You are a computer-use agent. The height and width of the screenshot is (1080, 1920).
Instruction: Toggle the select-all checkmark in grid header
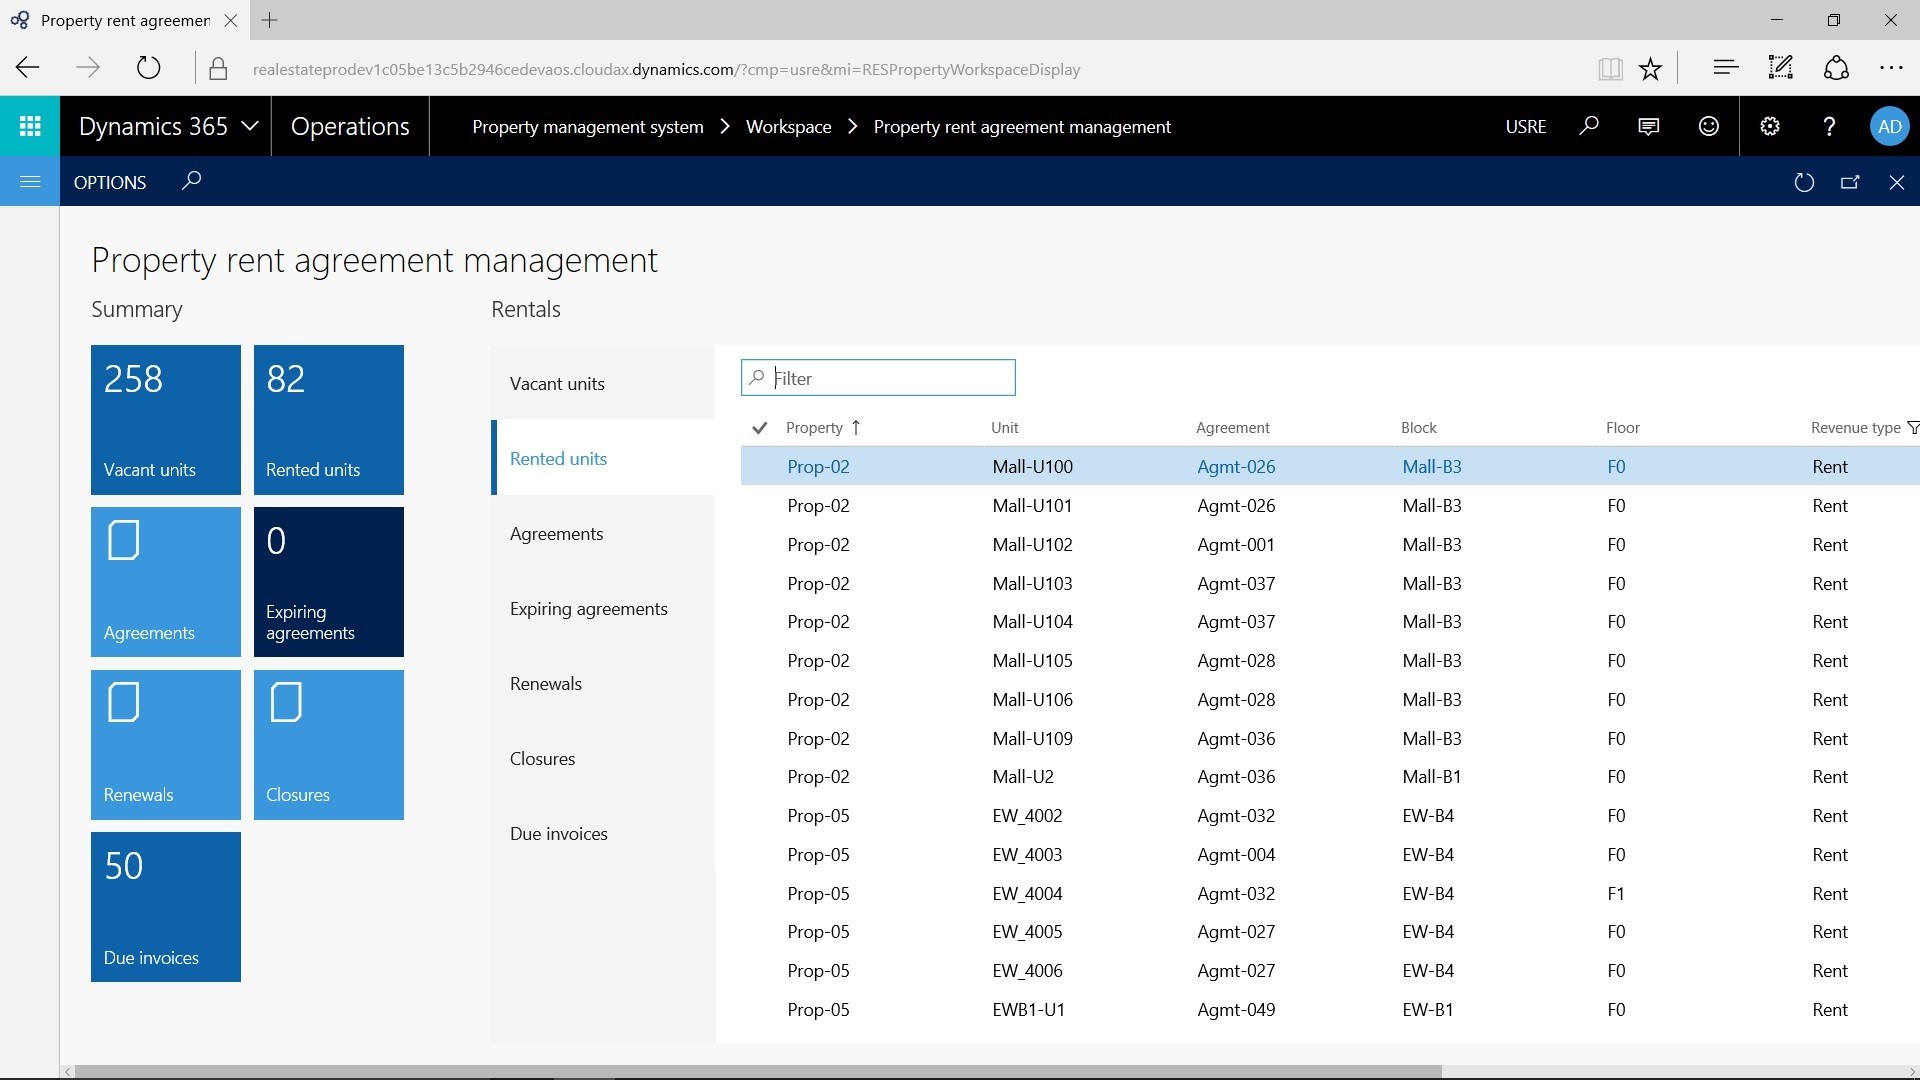tap(759, 428)
